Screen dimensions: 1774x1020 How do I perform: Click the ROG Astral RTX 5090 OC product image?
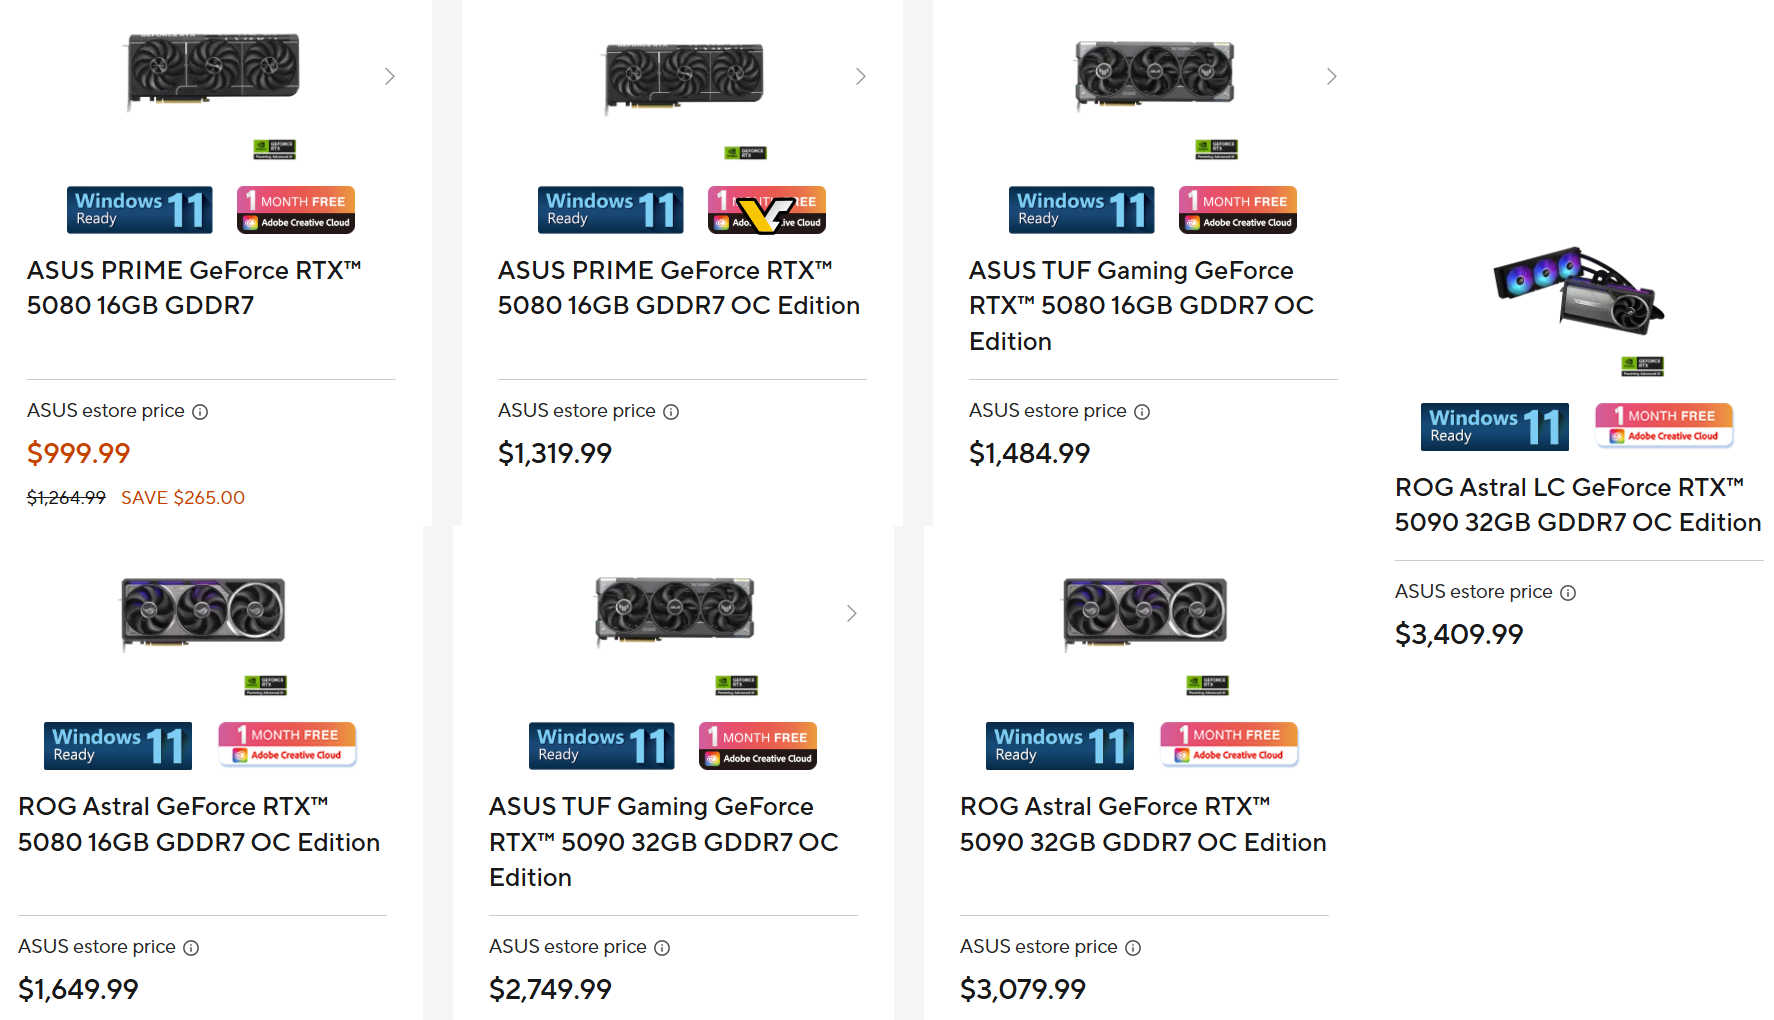pos(1145,611)
